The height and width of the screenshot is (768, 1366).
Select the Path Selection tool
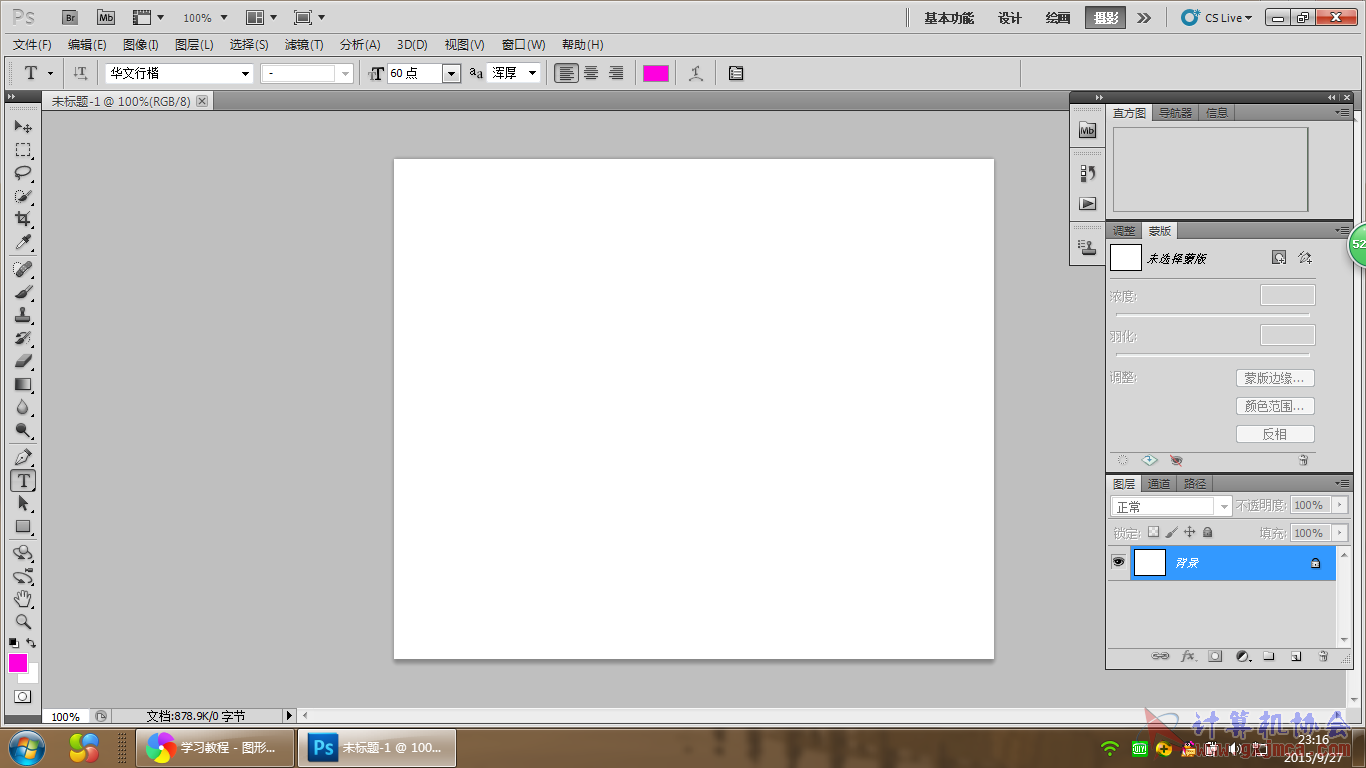point(23,503)
